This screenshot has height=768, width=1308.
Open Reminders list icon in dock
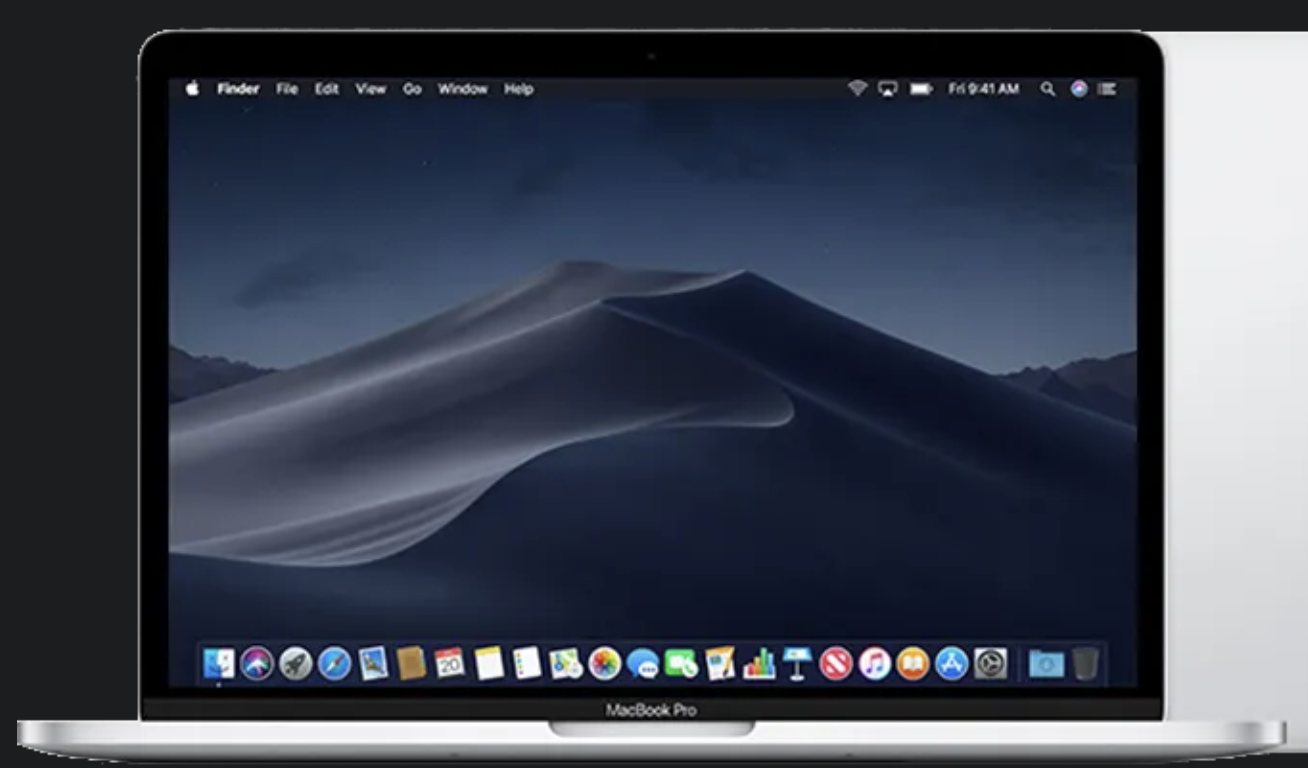[527, 663]
